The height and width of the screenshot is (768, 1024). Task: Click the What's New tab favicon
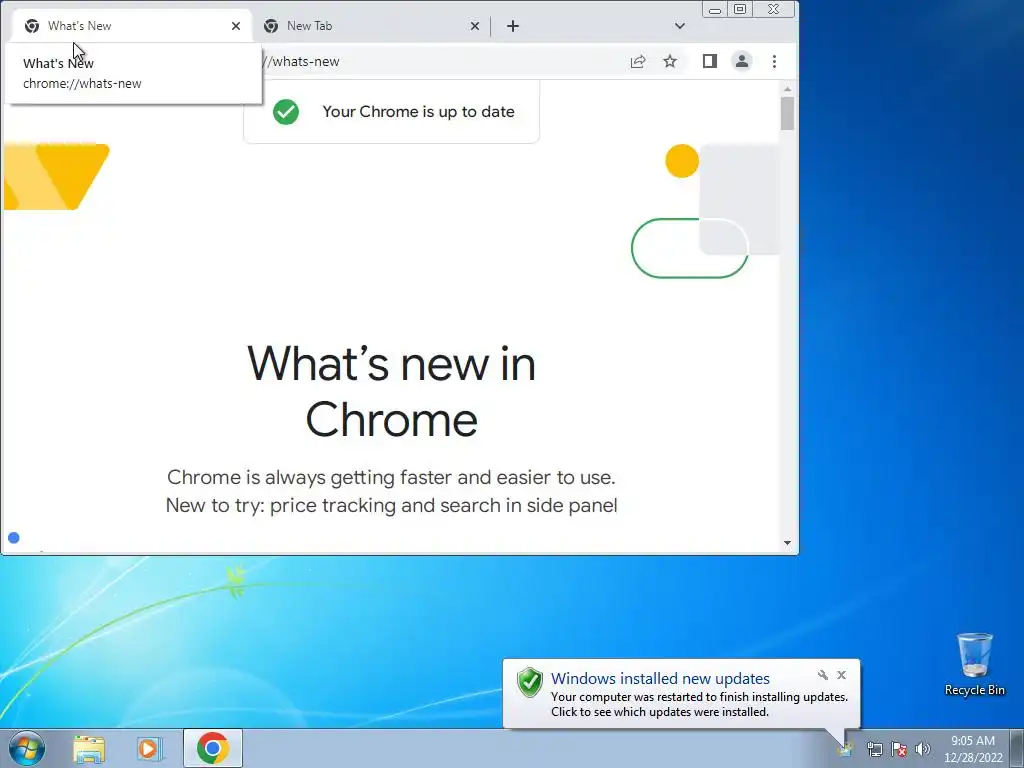click(31, 26)
